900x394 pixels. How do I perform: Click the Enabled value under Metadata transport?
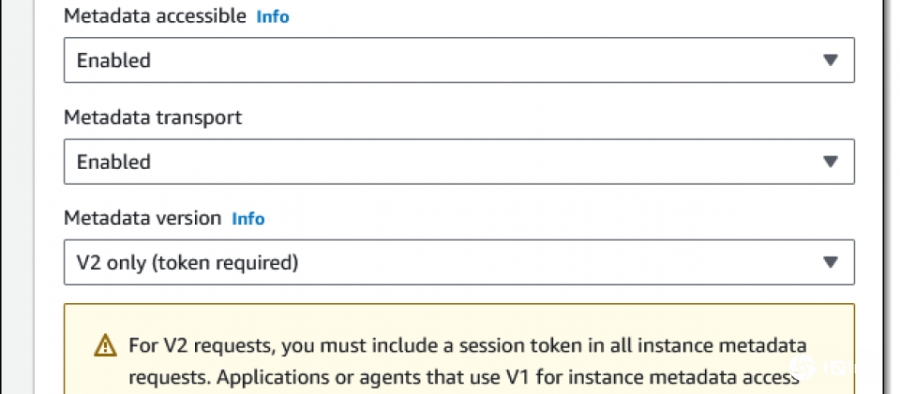click(114, 162)
